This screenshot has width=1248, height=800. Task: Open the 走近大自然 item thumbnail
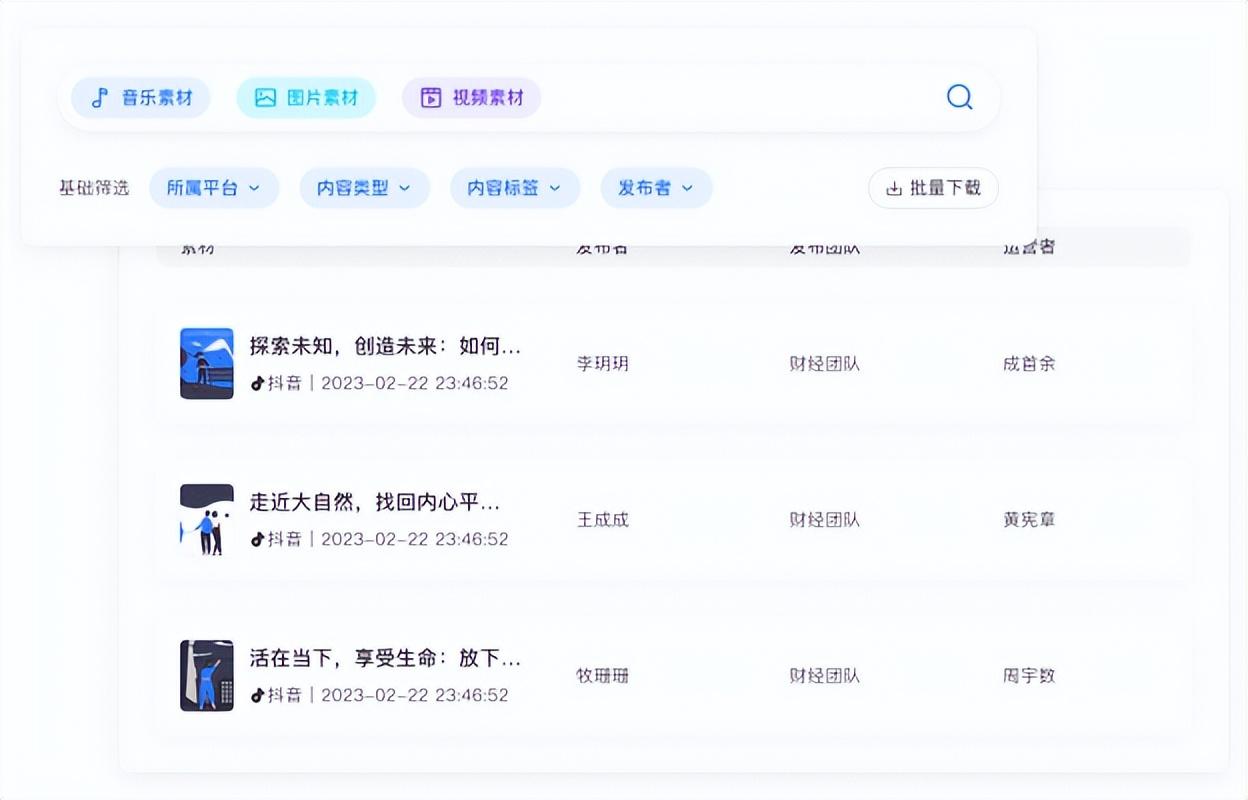[x=207, y=520]
